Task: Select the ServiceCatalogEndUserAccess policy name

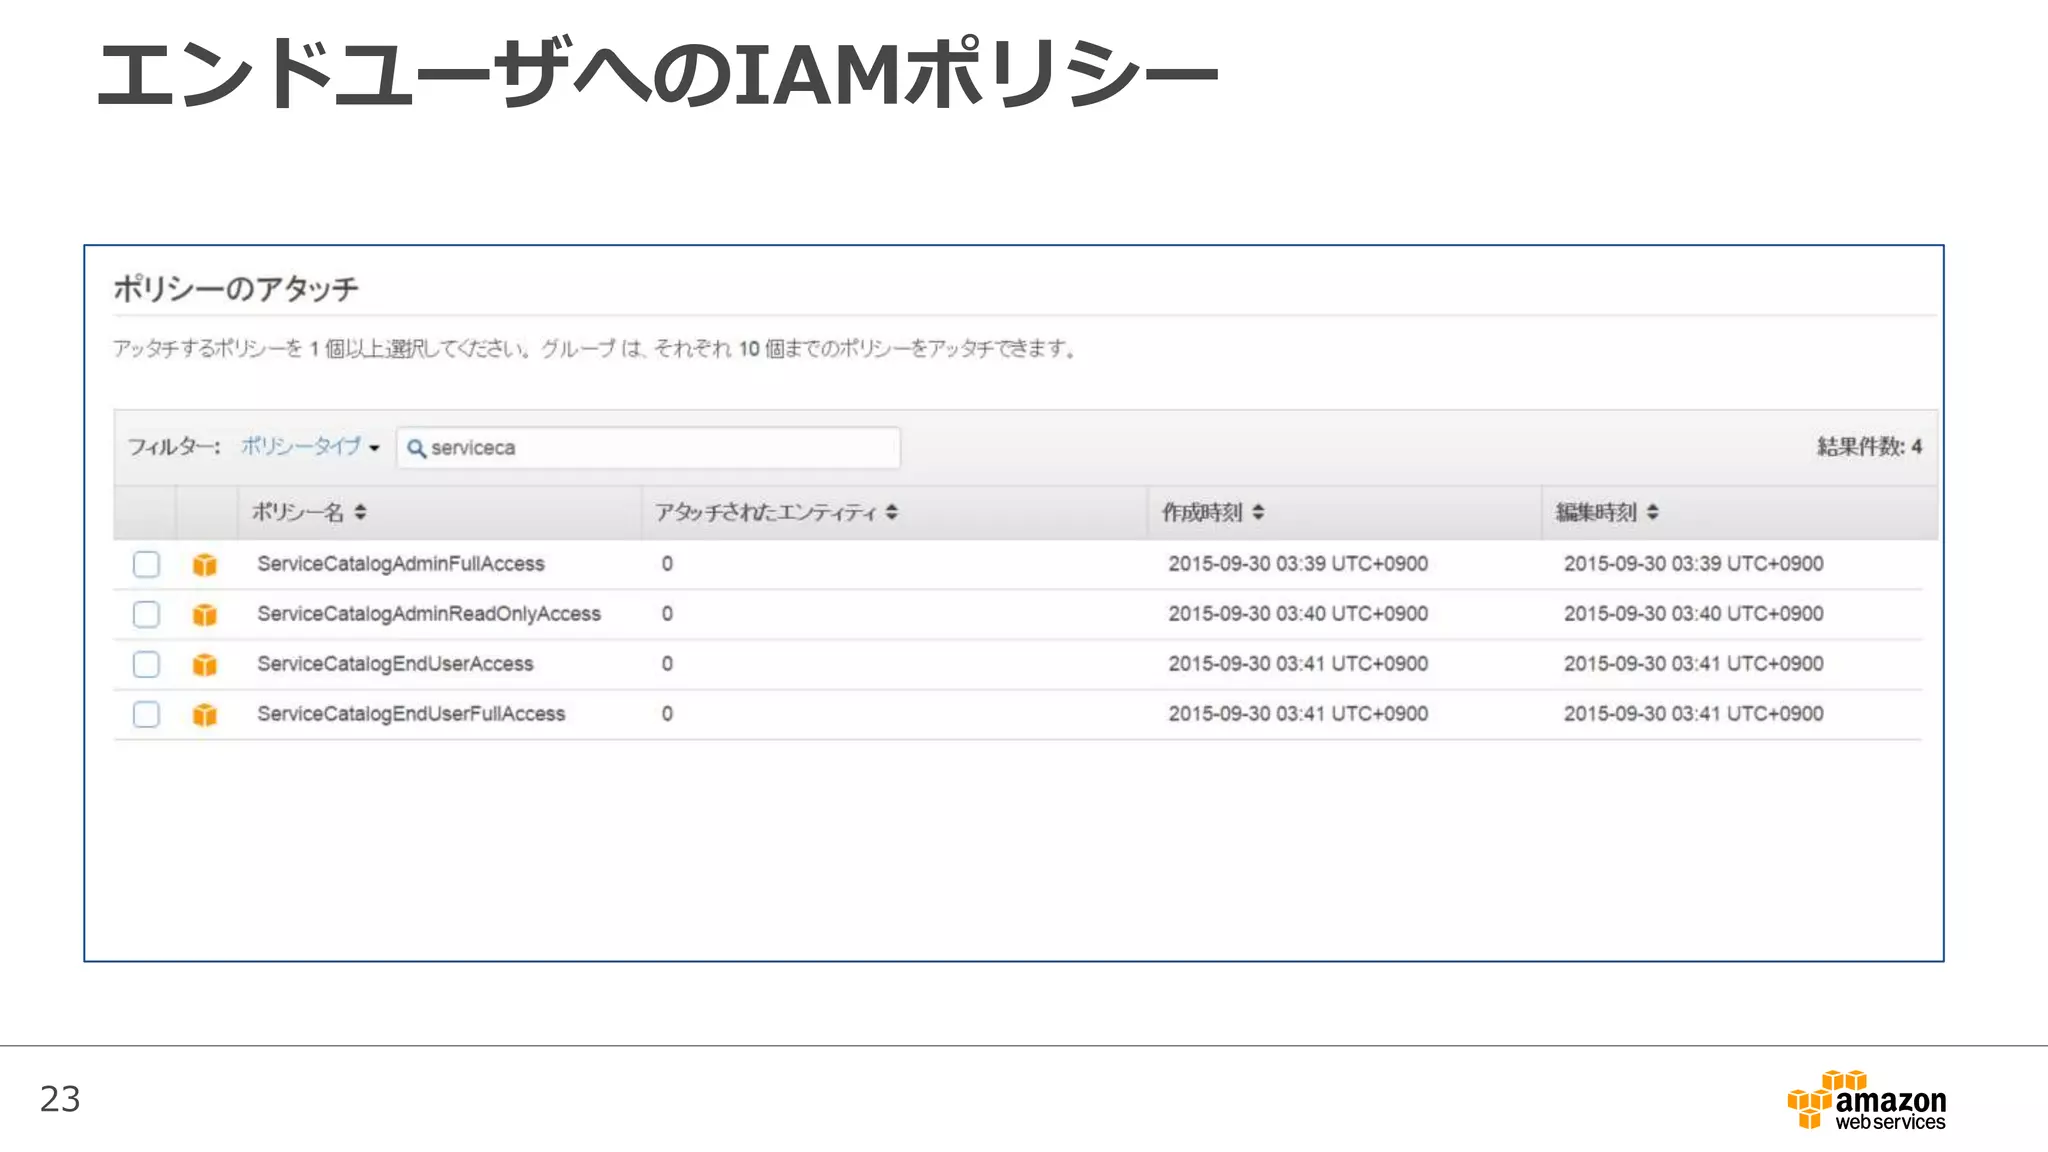Action: (395, 664)
